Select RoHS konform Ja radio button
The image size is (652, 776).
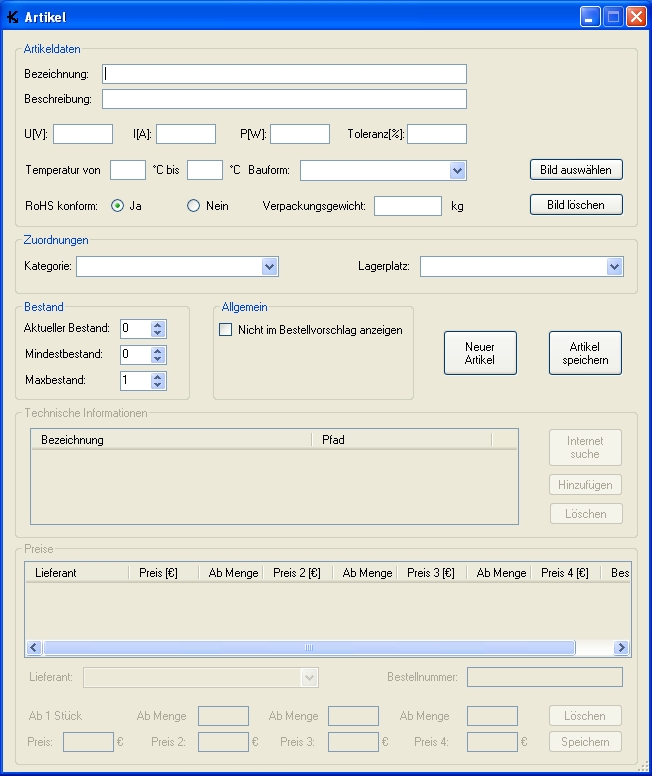(x=117, y=206)
